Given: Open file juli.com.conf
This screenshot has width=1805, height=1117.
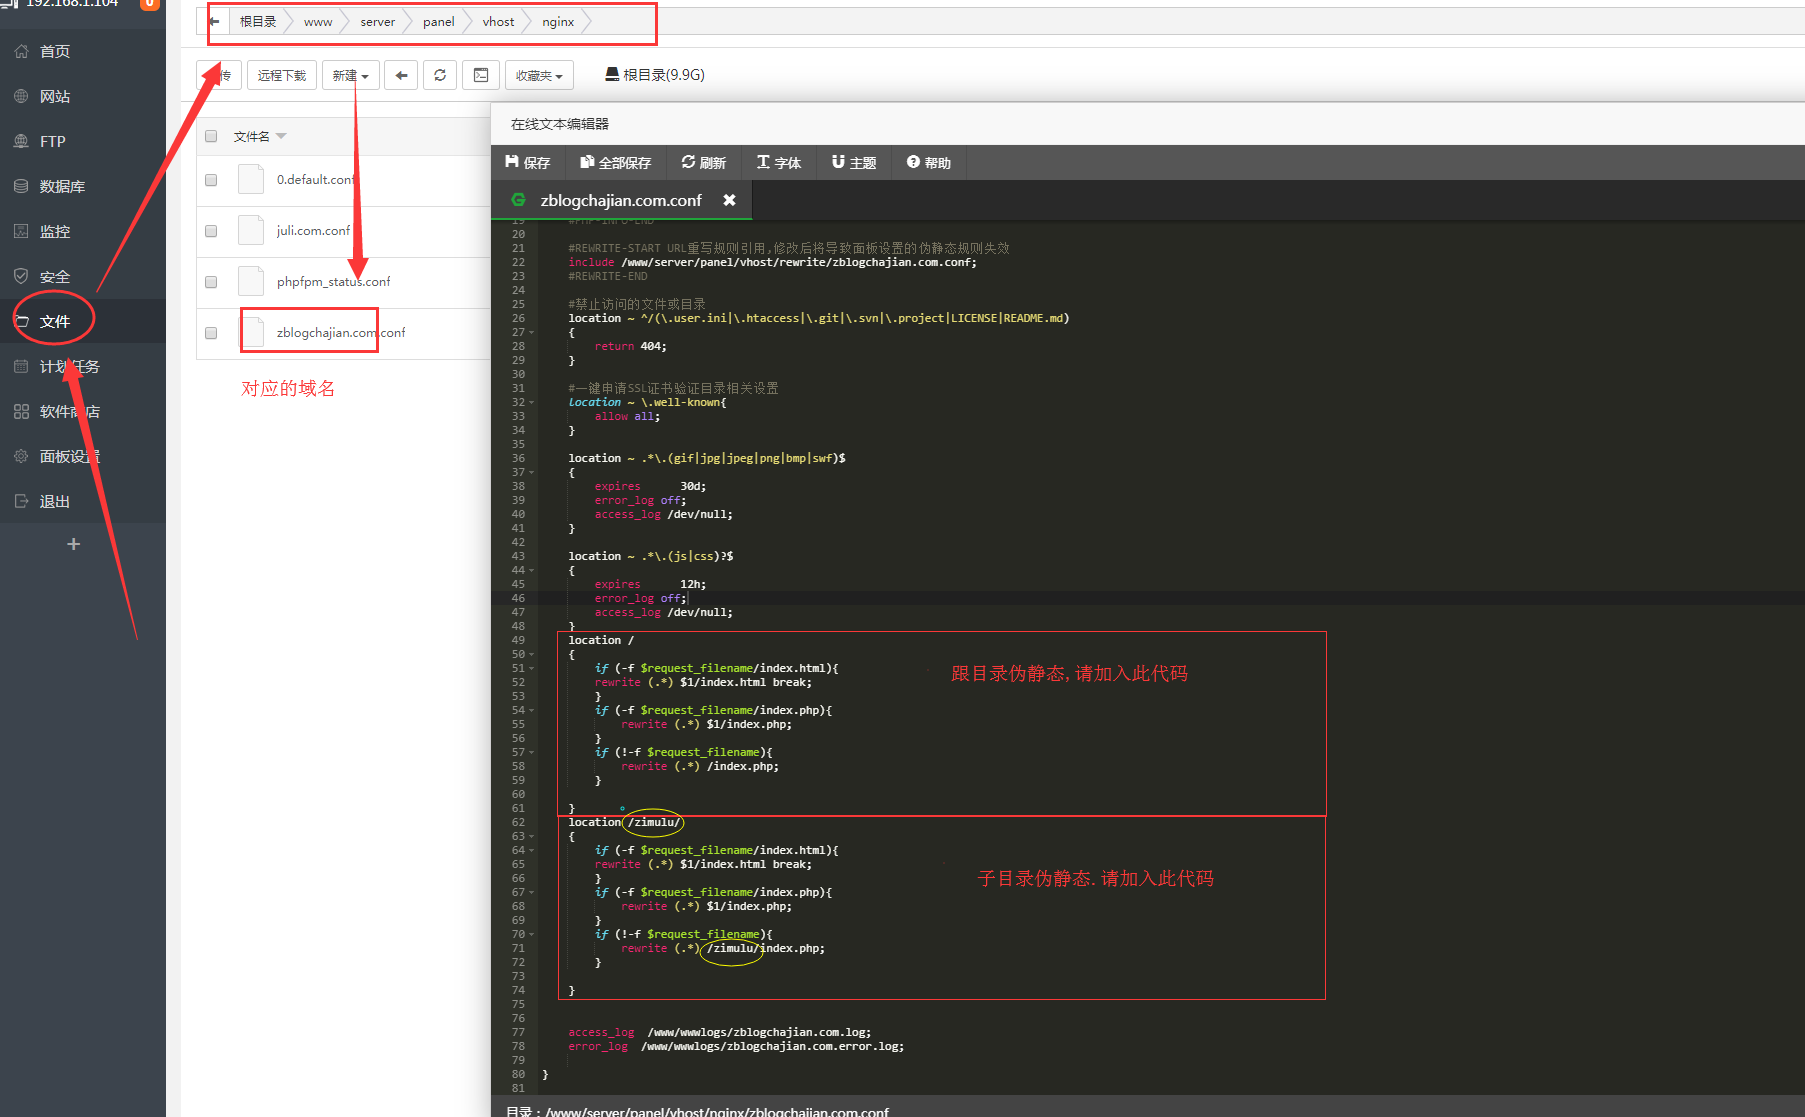Looking at the screenshot, I should pyautogui.click(x=313, y=231).
